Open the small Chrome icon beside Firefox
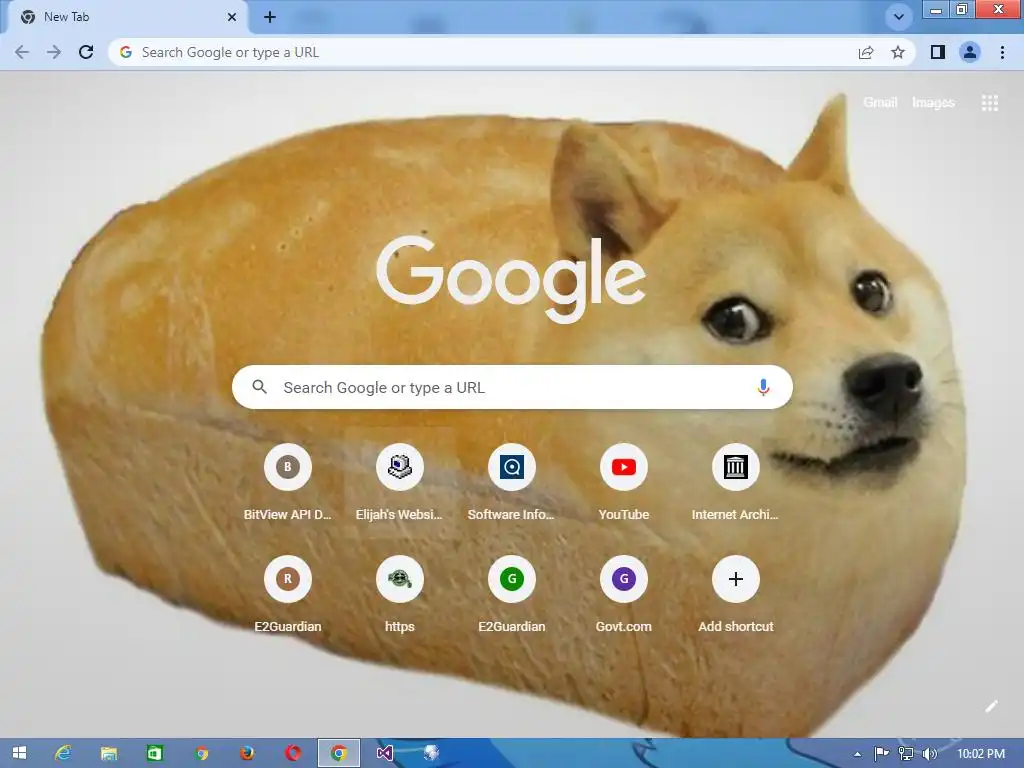The width and height of the screenshot is (1024, 768). (x=202, y=753)
